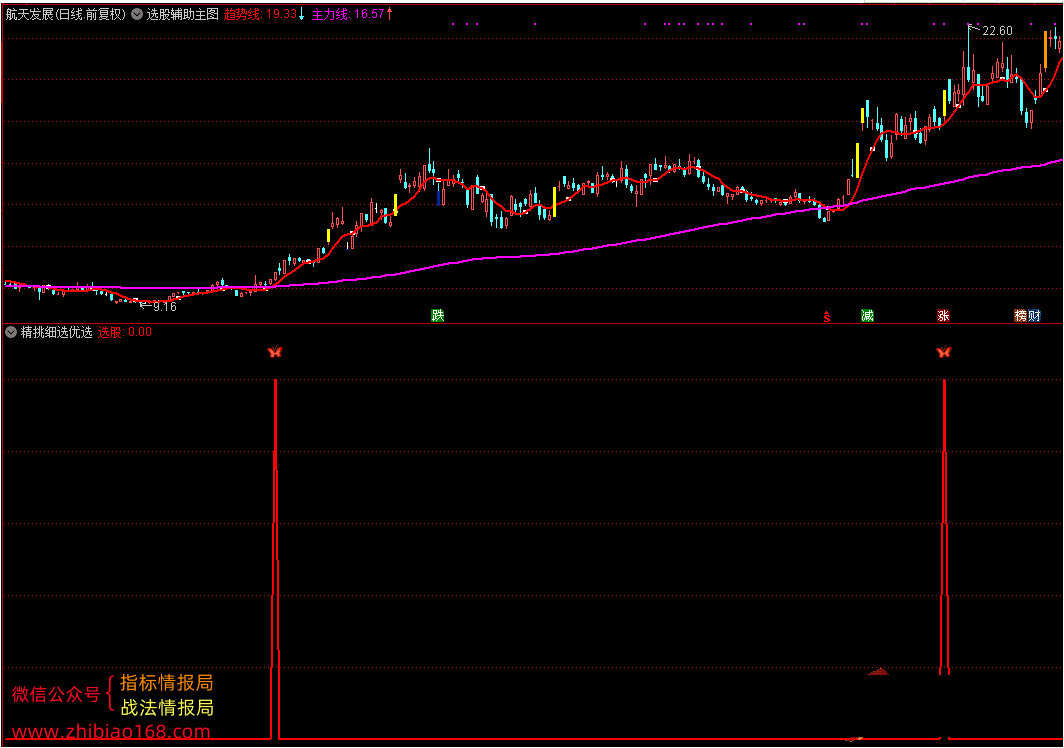Image resolution: width=1064 pixels, height=748 pixels.
Task: Open the dropdown beside 航天发展 chart title
Action: 137,14
